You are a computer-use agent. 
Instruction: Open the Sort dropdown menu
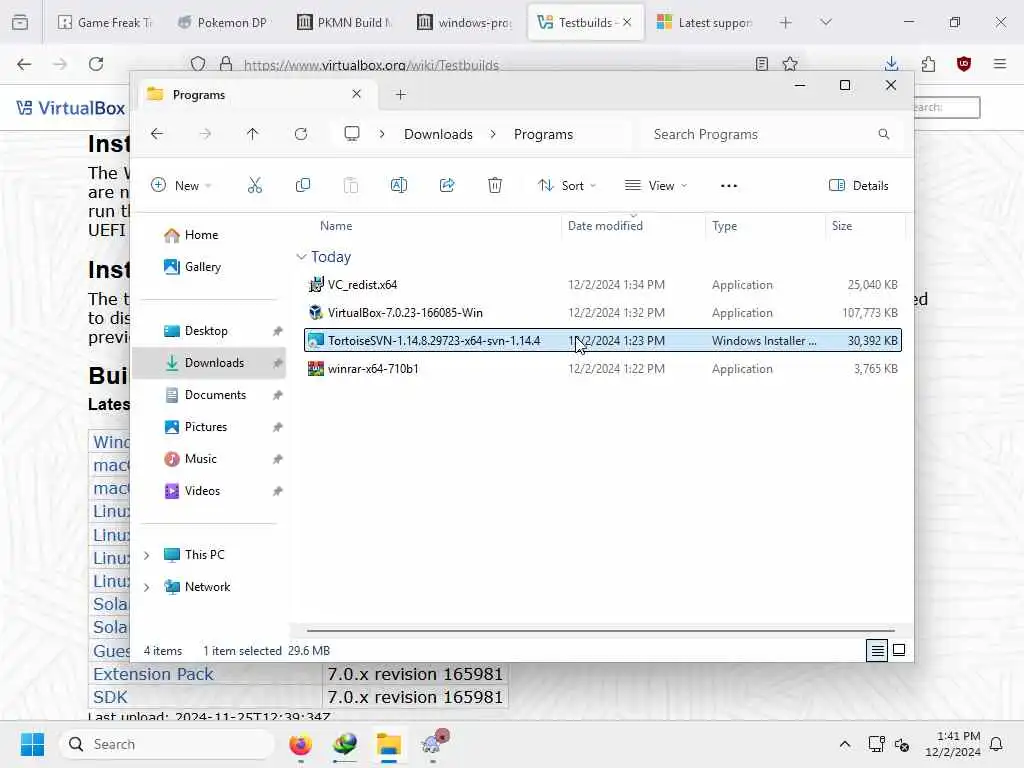click(x=567, y=185)
